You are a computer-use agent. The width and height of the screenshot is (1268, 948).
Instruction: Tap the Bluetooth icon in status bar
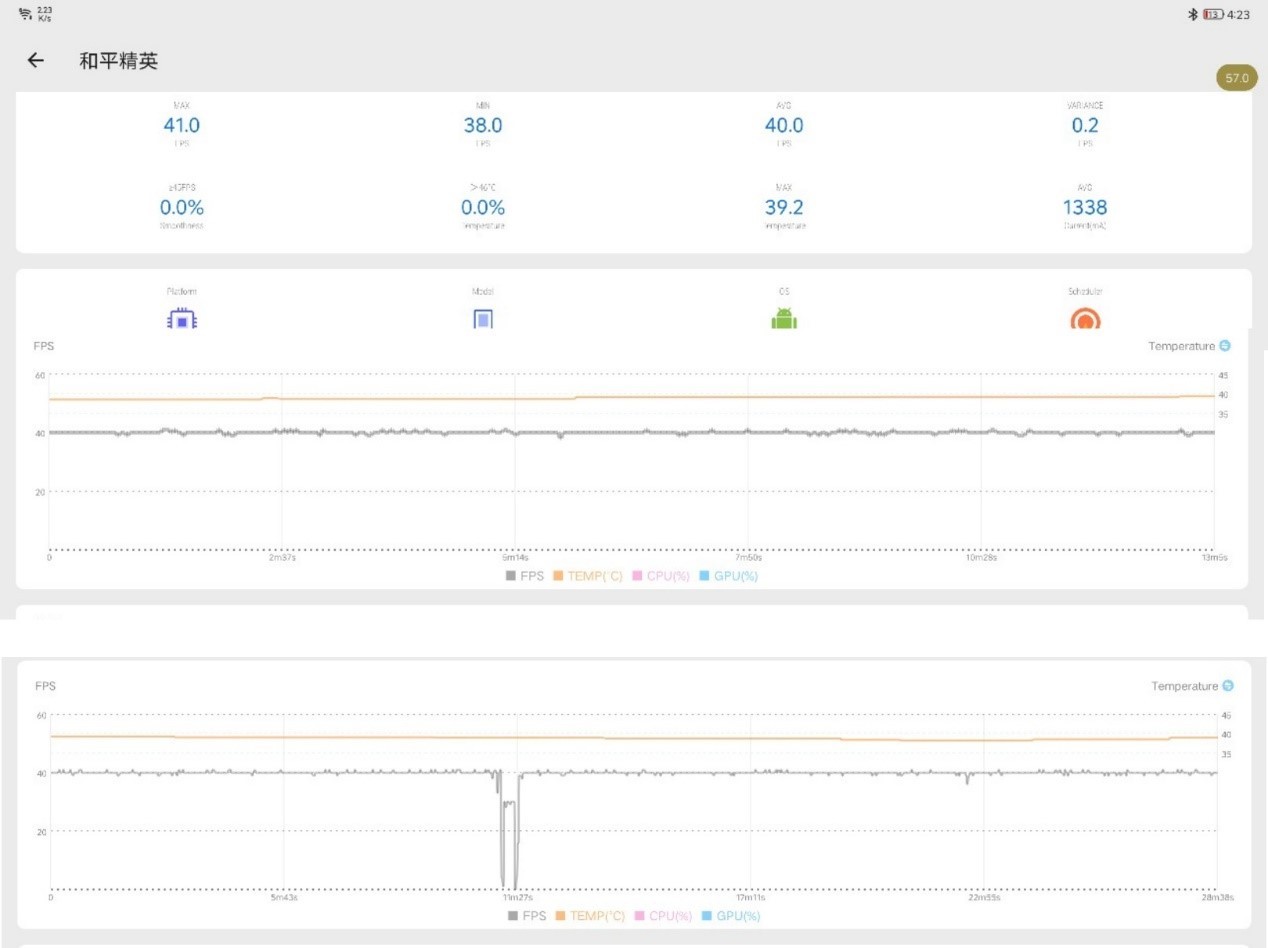tap(1192, 15)
